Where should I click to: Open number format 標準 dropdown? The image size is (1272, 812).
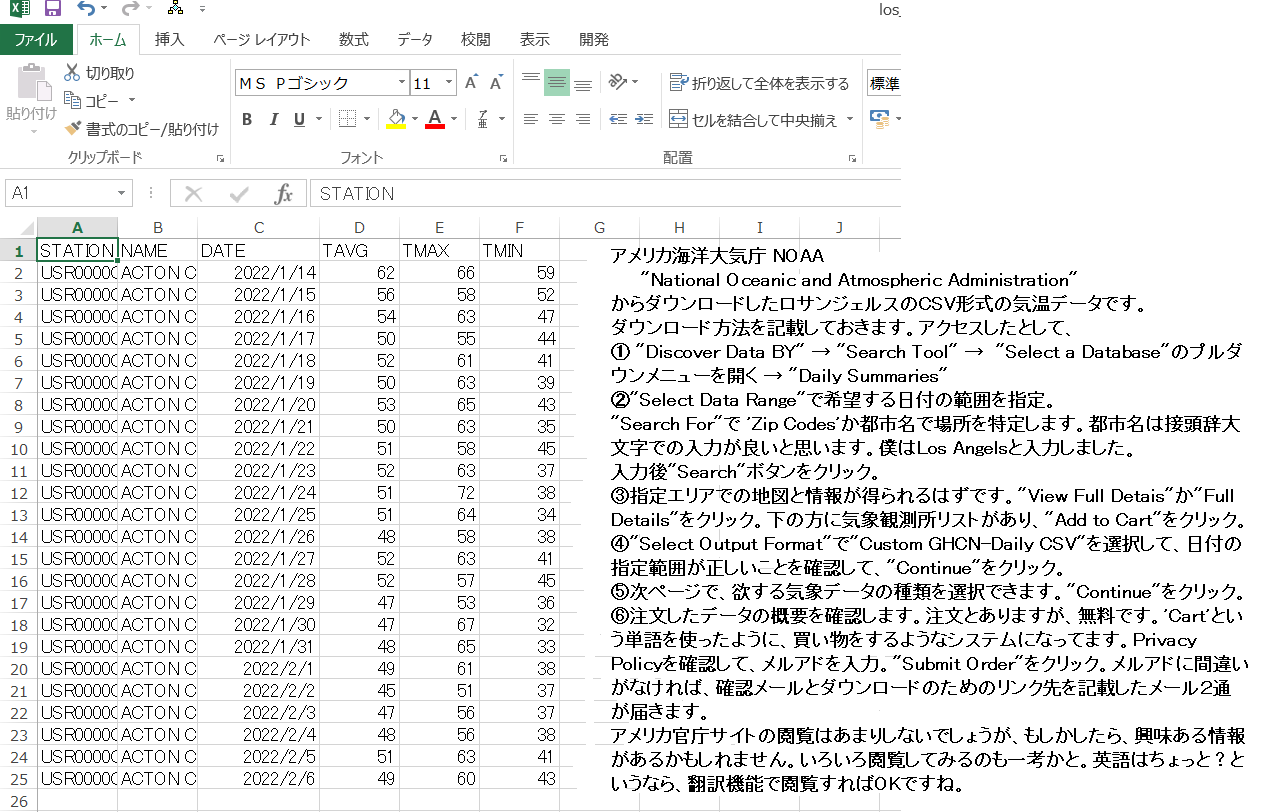884,83
